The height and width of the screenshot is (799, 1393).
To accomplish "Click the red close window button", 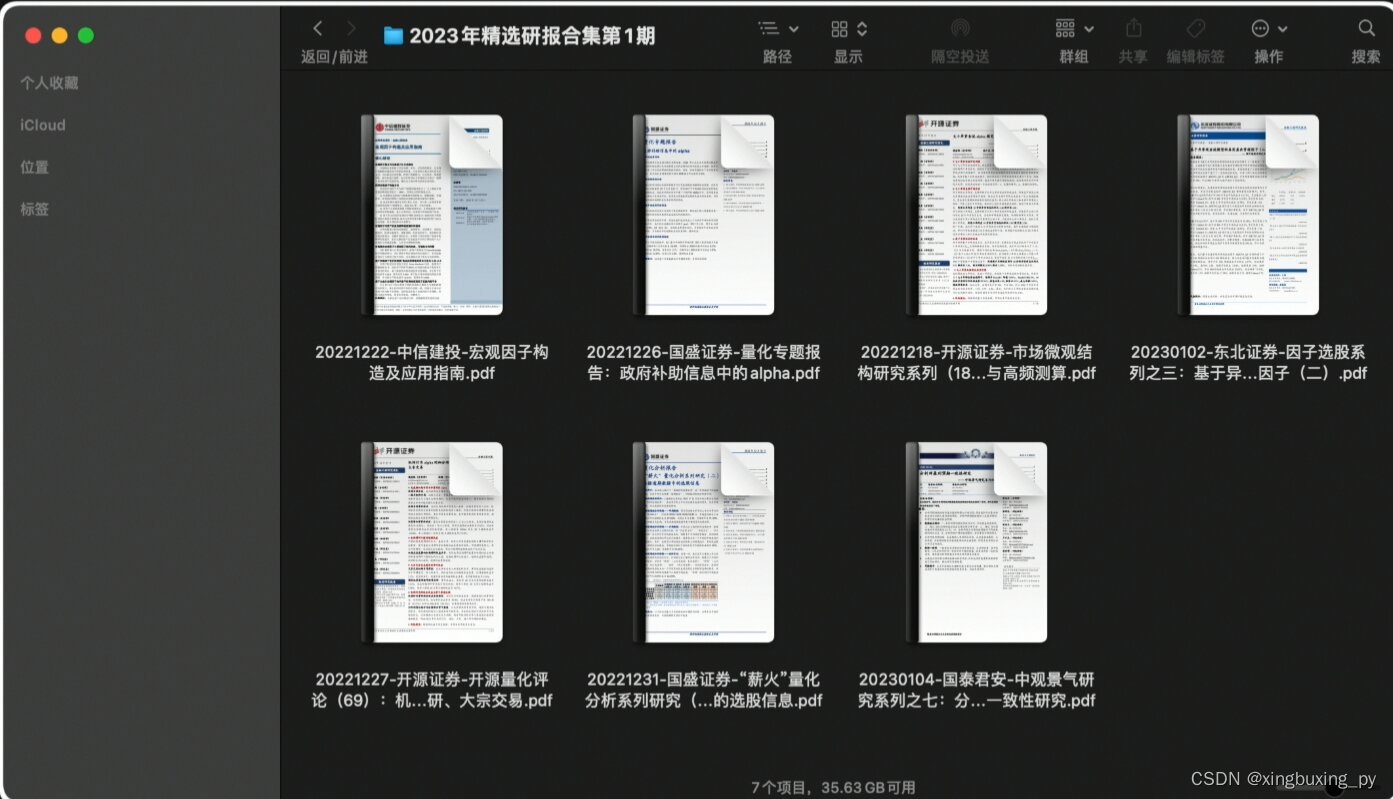I will pyautogui.click(x=33, y=35).
